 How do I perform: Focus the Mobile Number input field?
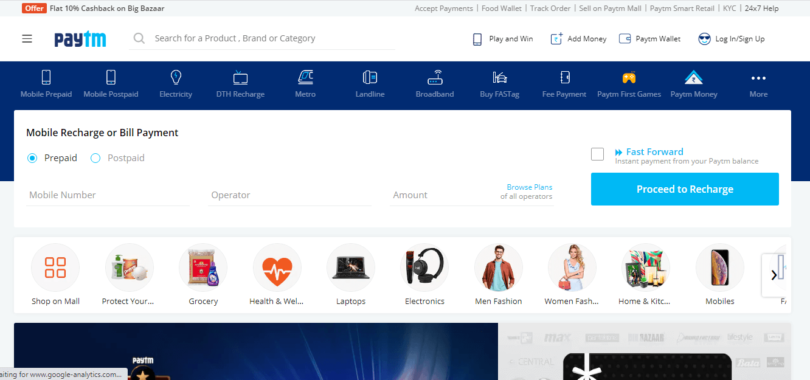pyautogui.click(x=107, y=195)
